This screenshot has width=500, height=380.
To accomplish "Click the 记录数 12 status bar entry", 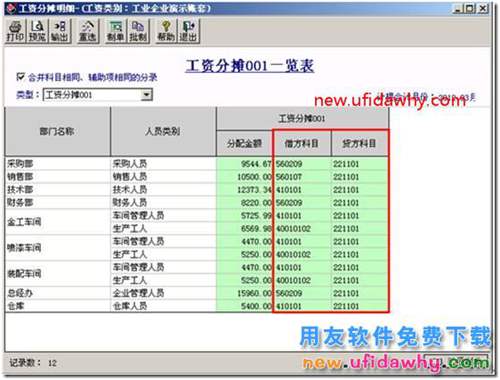I will click(x=33, y=363).
